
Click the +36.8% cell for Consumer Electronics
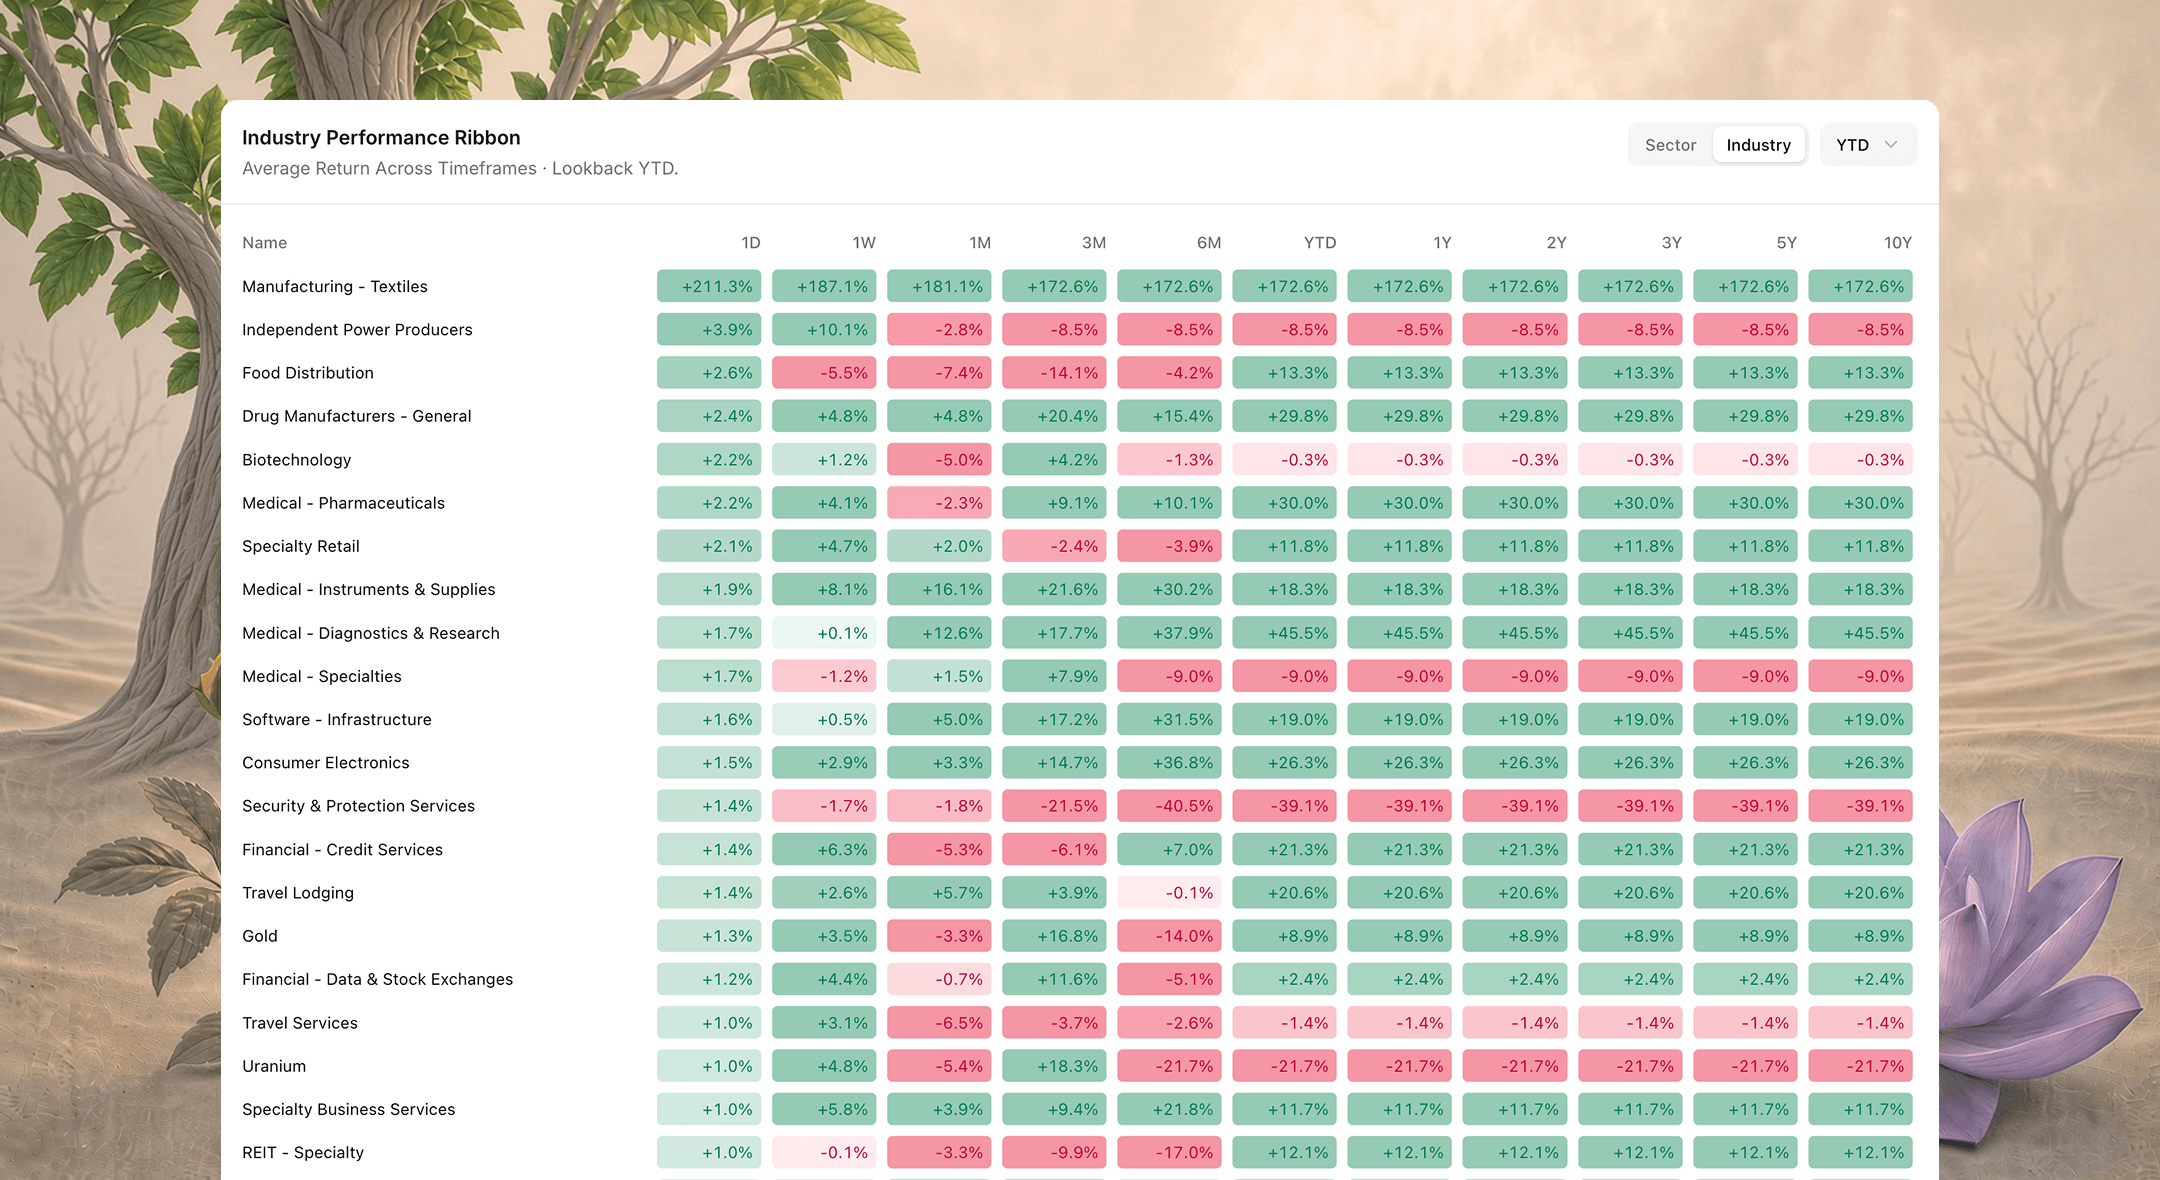[1169, 762]
